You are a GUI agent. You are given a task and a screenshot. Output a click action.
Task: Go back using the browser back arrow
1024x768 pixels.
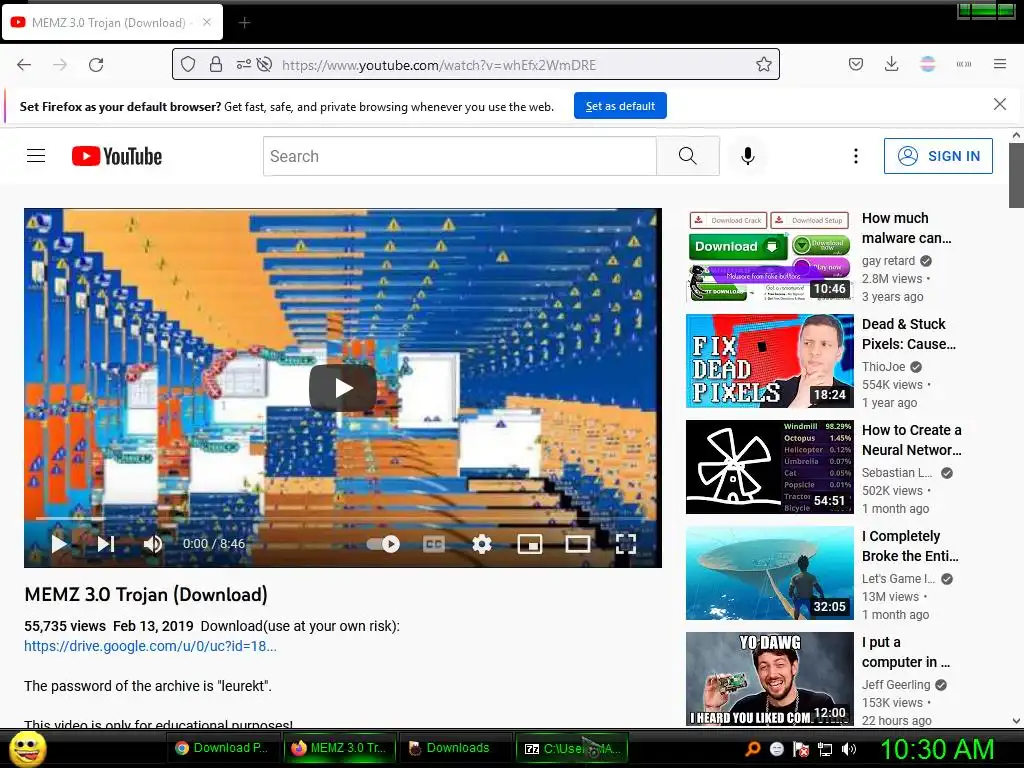[x=24, y=65]
